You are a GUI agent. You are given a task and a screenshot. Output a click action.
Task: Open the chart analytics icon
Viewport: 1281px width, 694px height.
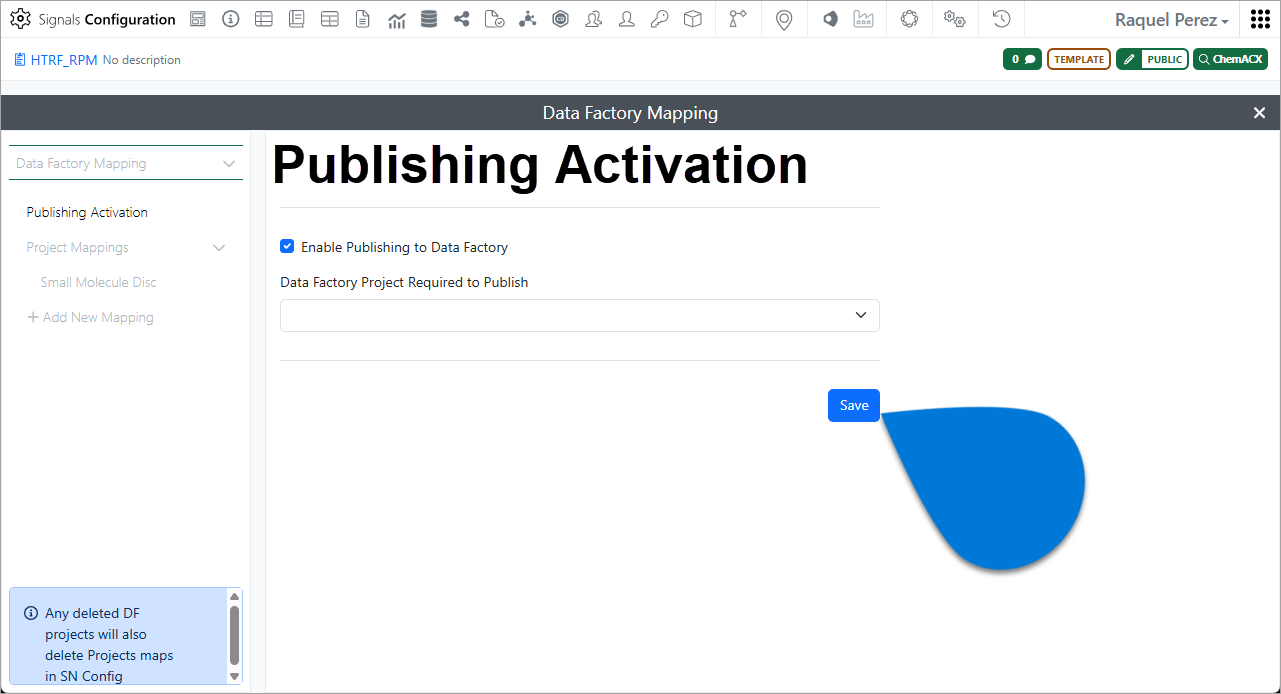tap(396, 19)
